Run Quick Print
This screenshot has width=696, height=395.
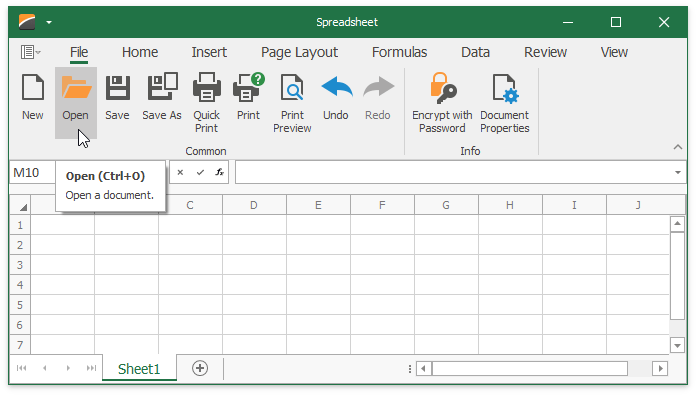click(x=206, y=103)
